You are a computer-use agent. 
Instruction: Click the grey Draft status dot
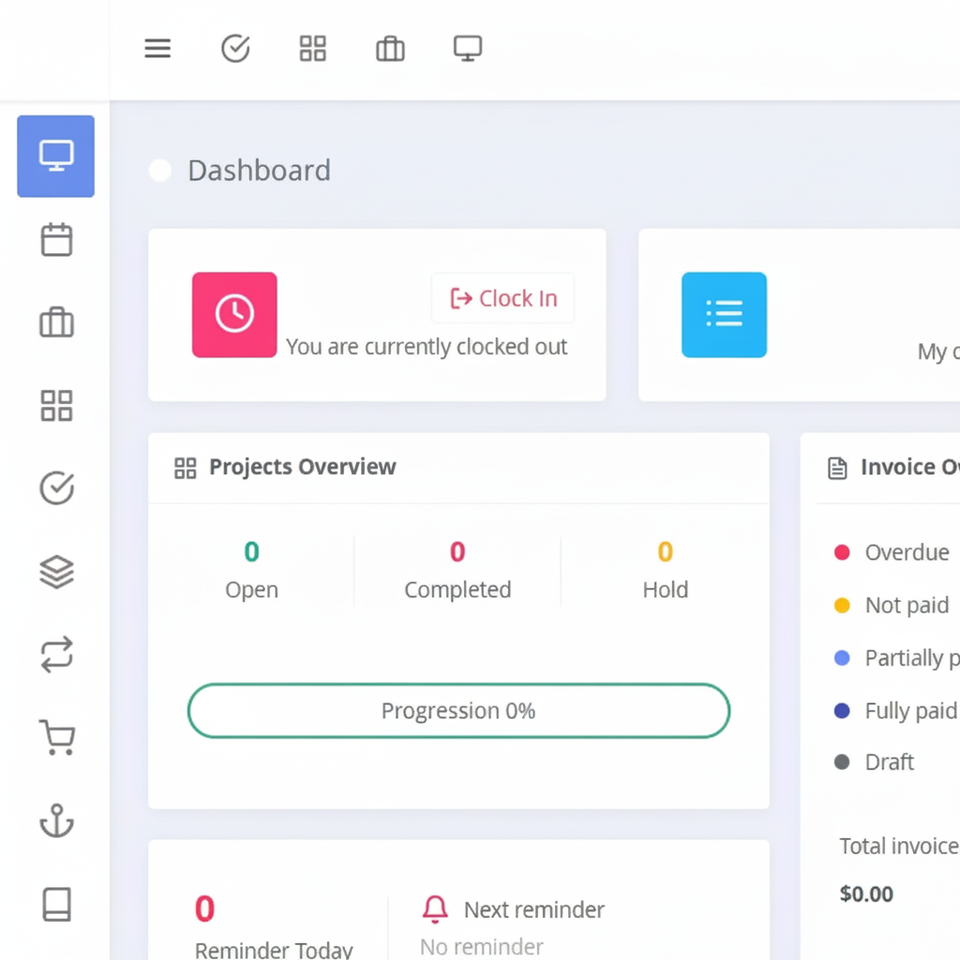842,762
